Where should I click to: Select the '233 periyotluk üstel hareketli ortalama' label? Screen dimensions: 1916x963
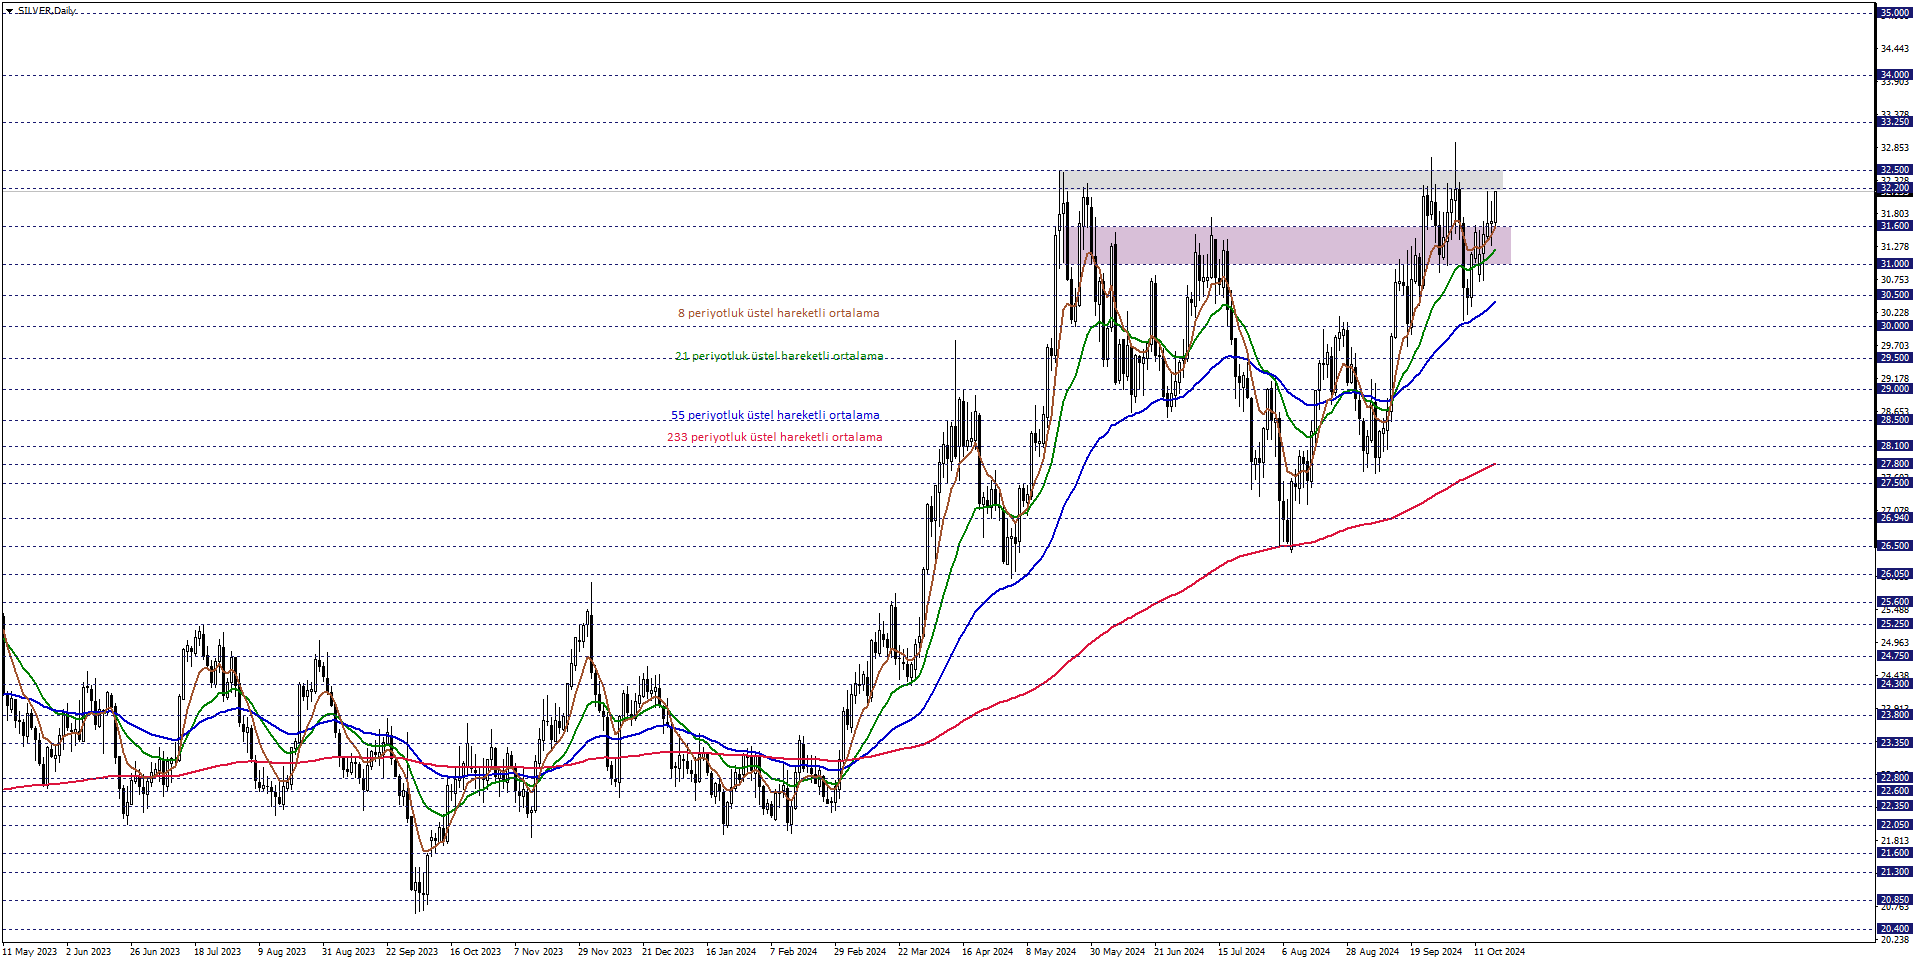click(775, 437)
